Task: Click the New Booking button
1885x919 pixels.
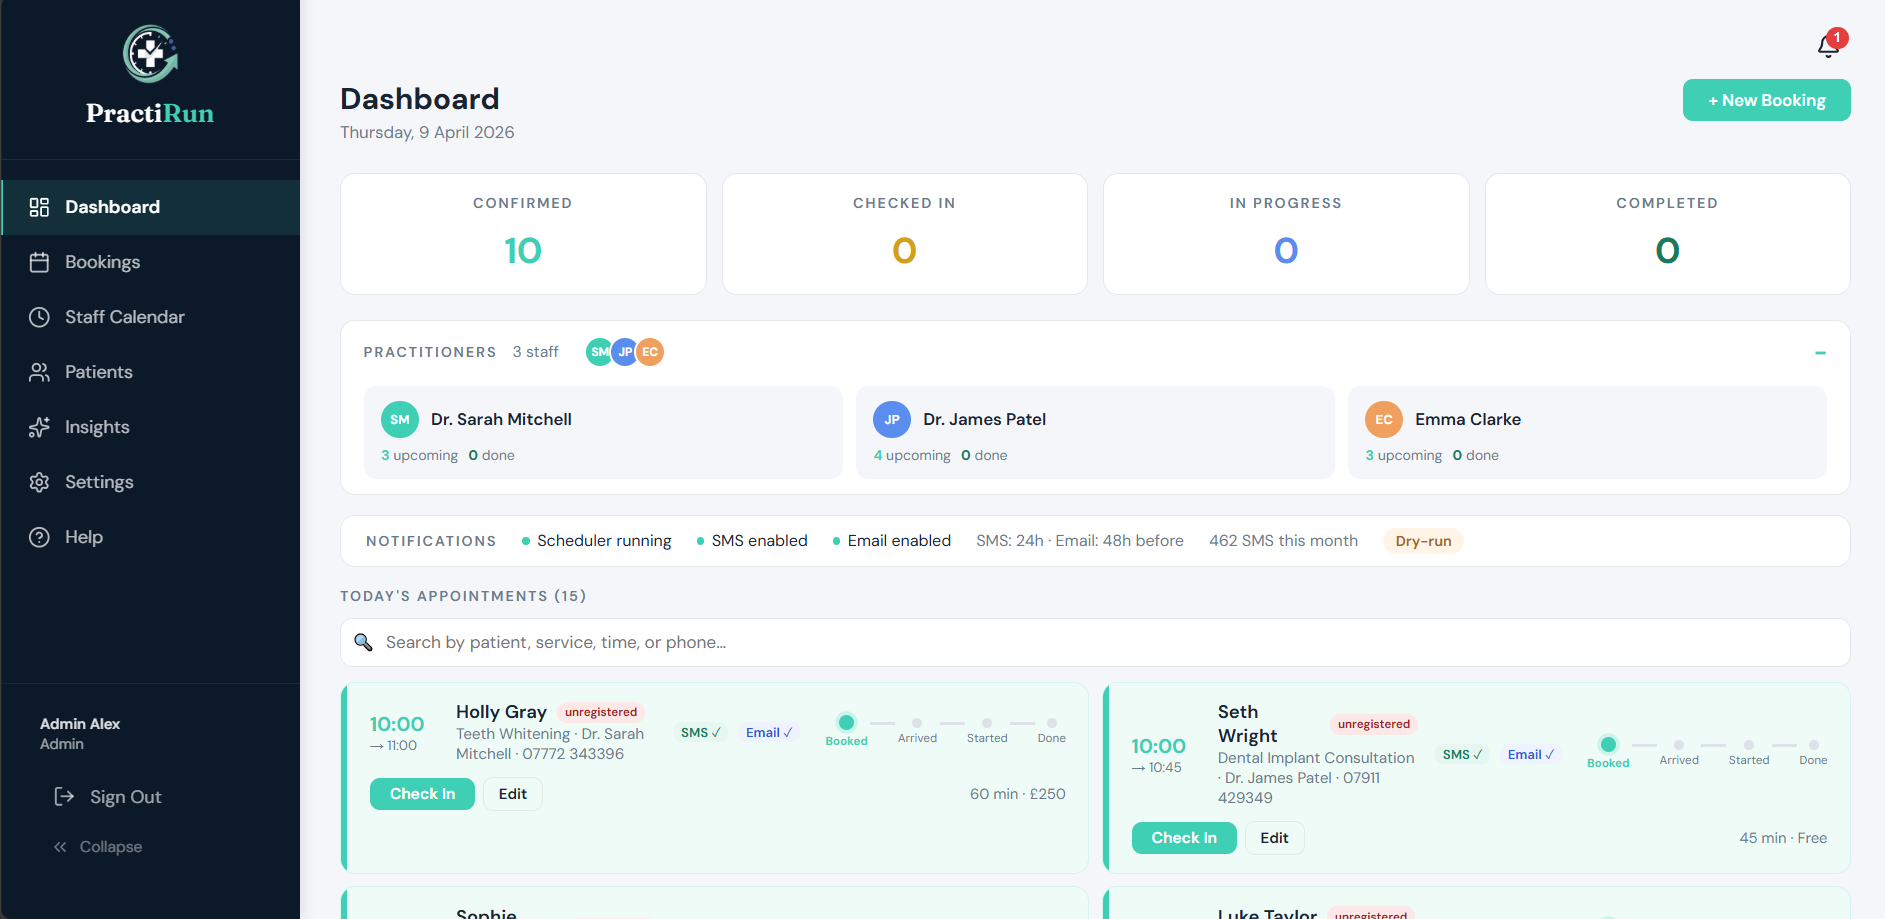Action: [x=1766, y=100]
